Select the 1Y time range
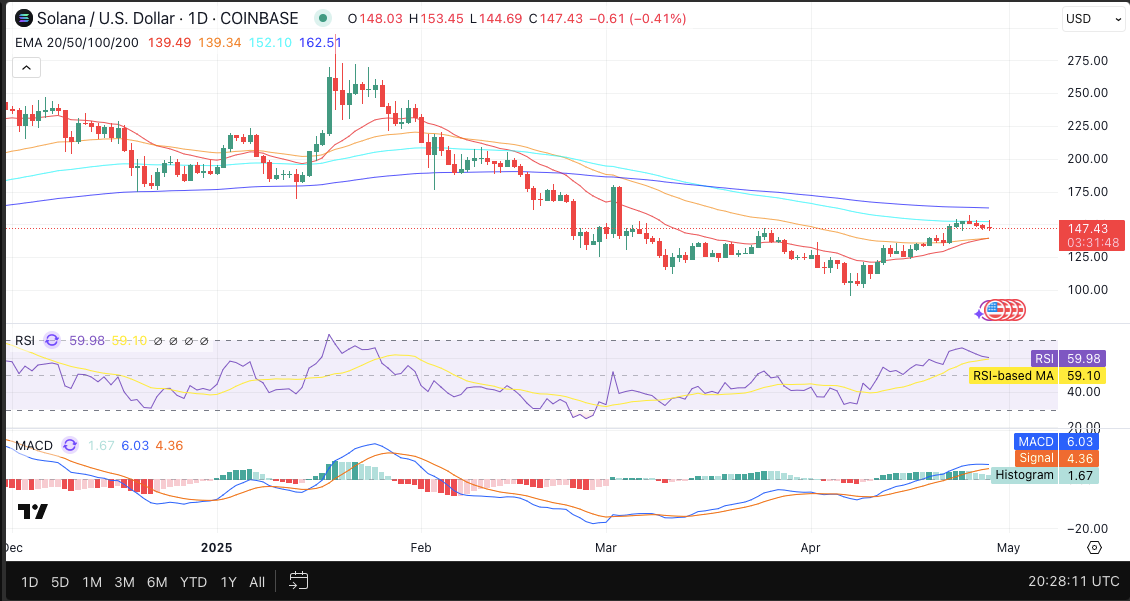Screen dimensions: 1130x601 click(x=228, y=582)
